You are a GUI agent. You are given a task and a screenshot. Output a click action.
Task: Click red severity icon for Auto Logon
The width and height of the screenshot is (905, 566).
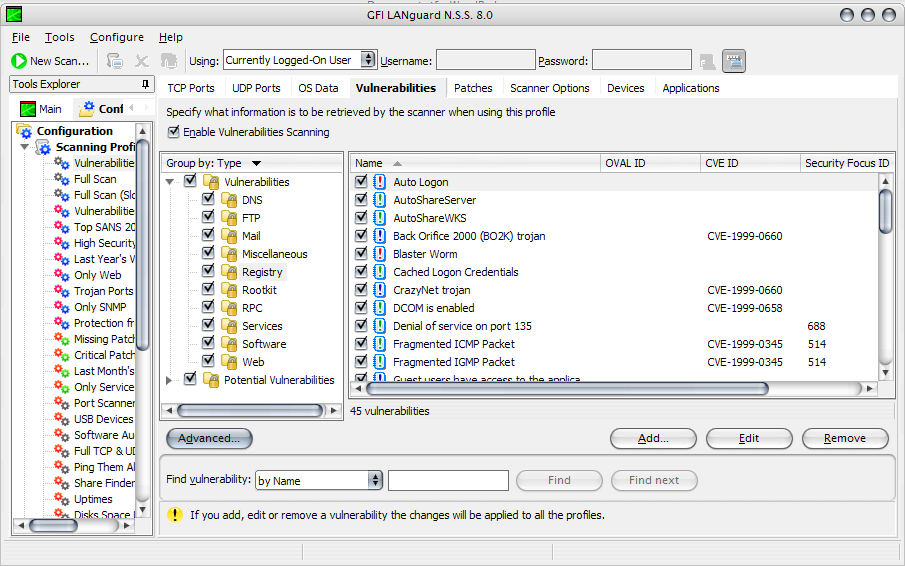[x=379, y=182]
